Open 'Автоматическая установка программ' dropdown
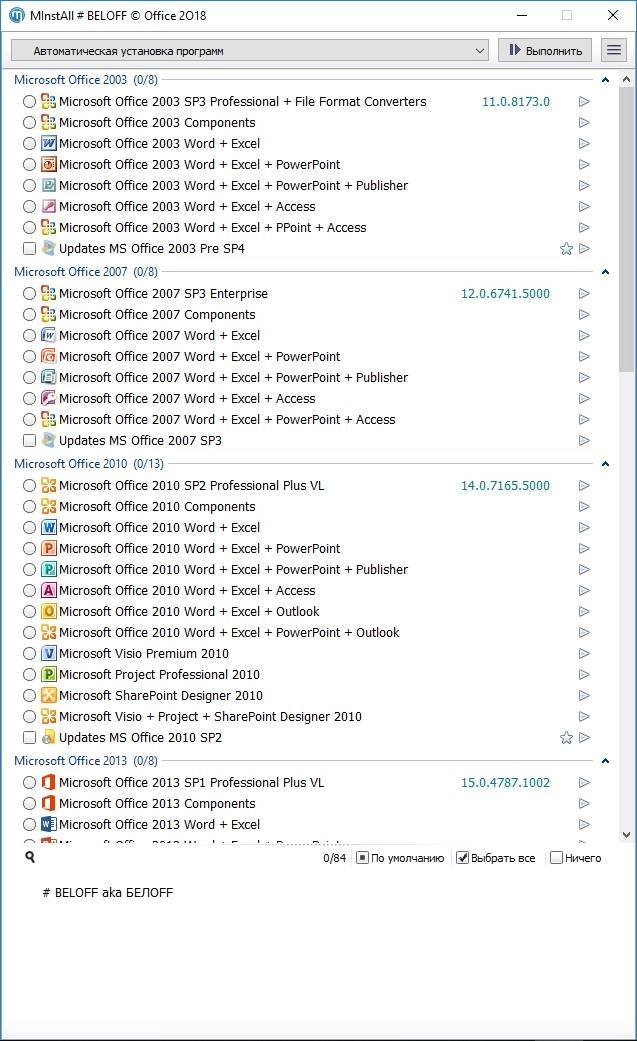Image resolution: width=637 pixels, height=1041 pixels. (x=250, y=50)
